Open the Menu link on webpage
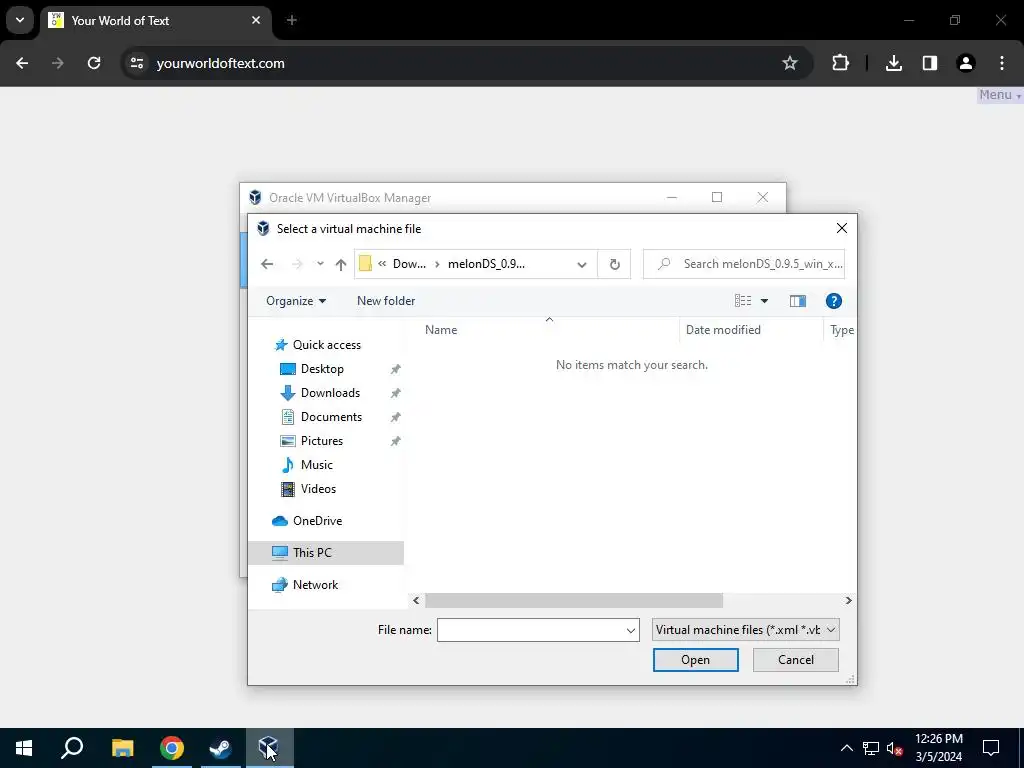This screenshot has width=1024, height=768. [x=999, y=95]
